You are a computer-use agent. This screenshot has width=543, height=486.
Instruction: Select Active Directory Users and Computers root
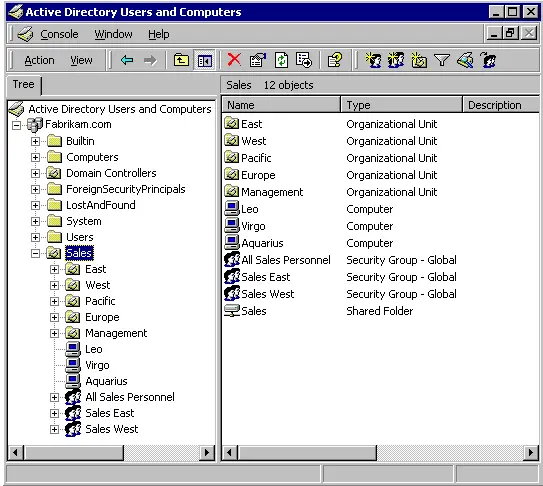coord(119,109)
